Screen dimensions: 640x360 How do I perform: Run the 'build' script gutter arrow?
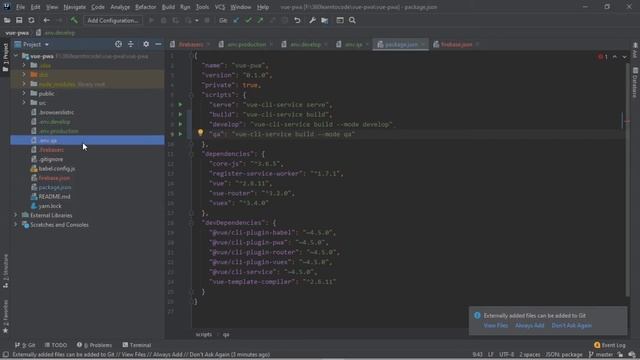180,114
